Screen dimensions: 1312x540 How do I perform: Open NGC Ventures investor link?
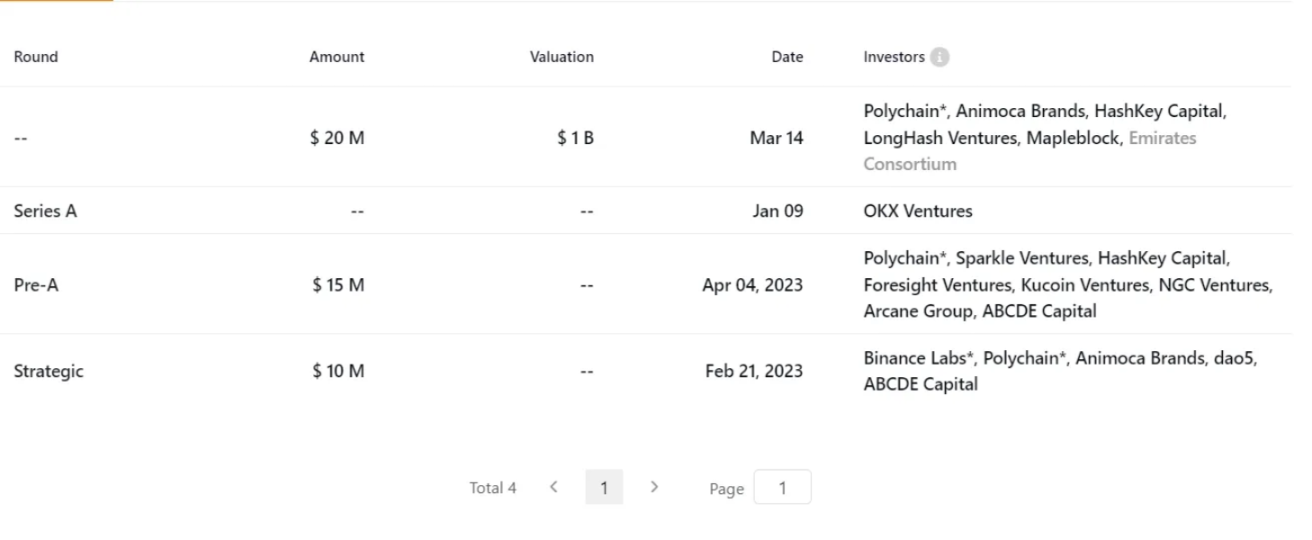tap(1214, 285)
